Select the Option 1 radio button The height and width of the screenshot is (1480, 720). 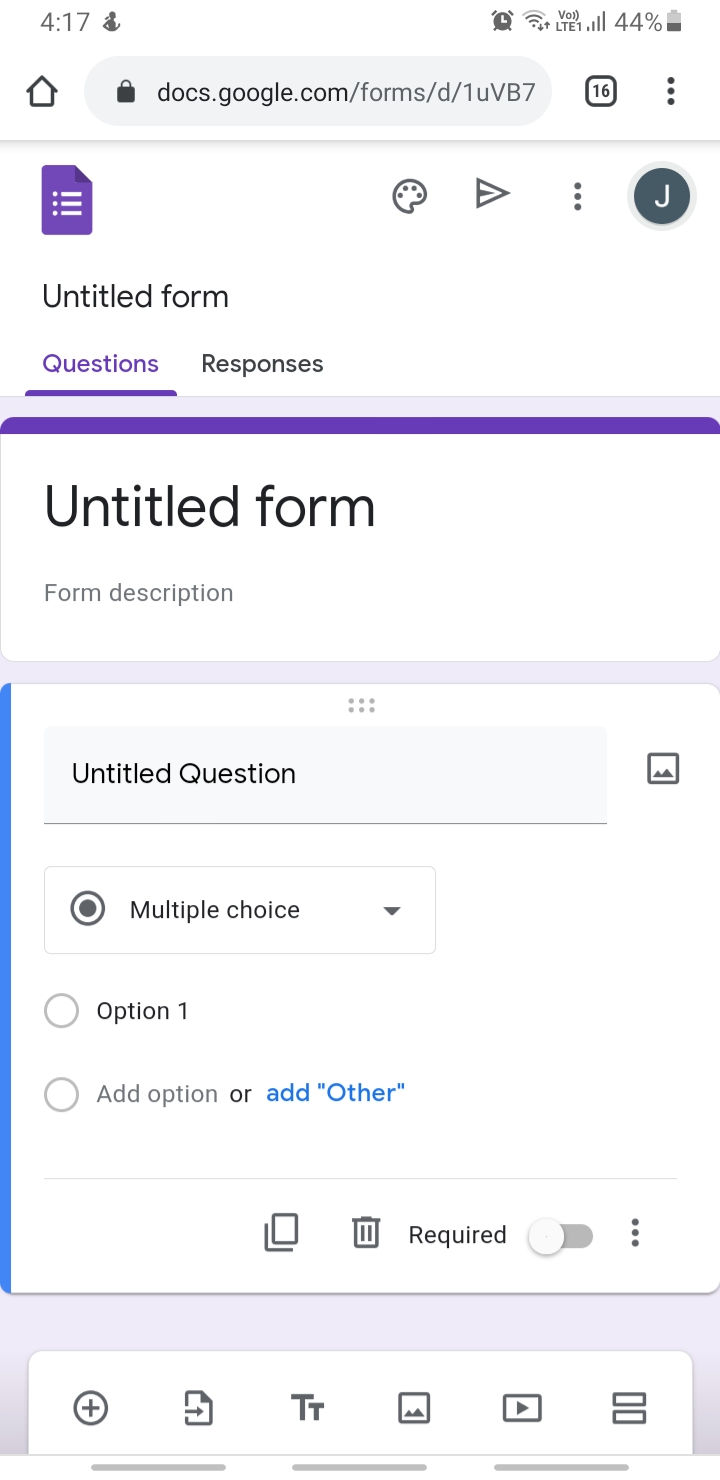[62, 1011]
